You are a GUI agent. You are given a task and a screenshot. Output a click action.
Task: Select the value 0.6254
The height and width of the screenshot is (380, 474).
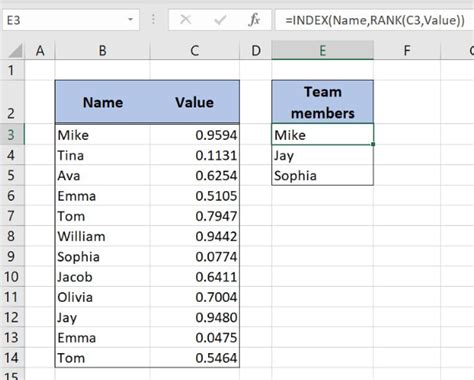coord(195,175)
